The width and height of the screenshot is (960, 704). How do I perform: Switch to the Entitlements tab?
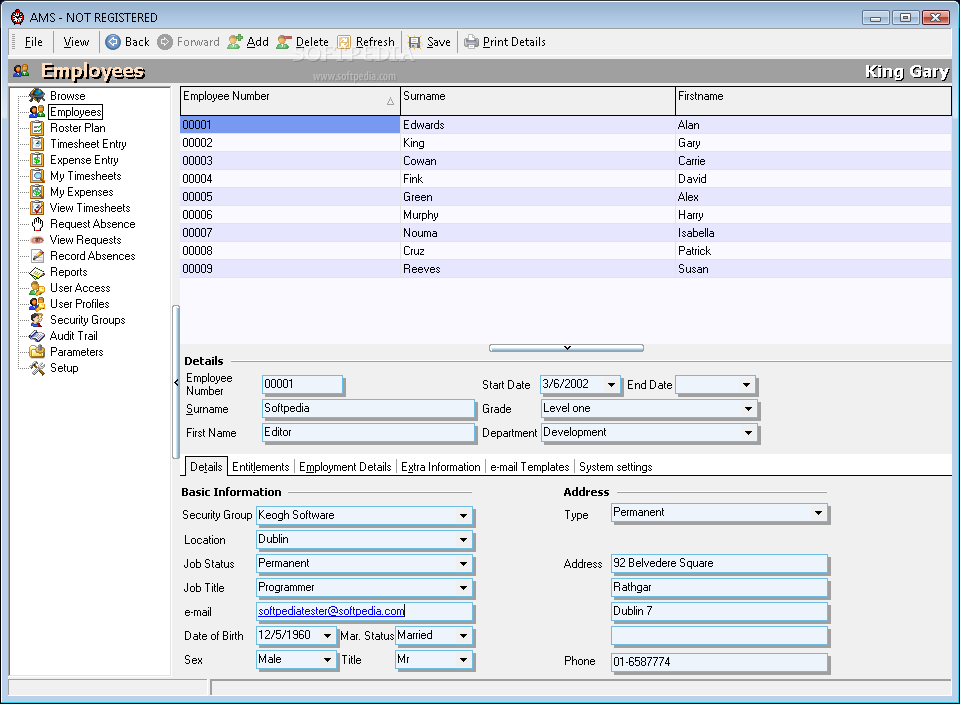pos(260,466)
